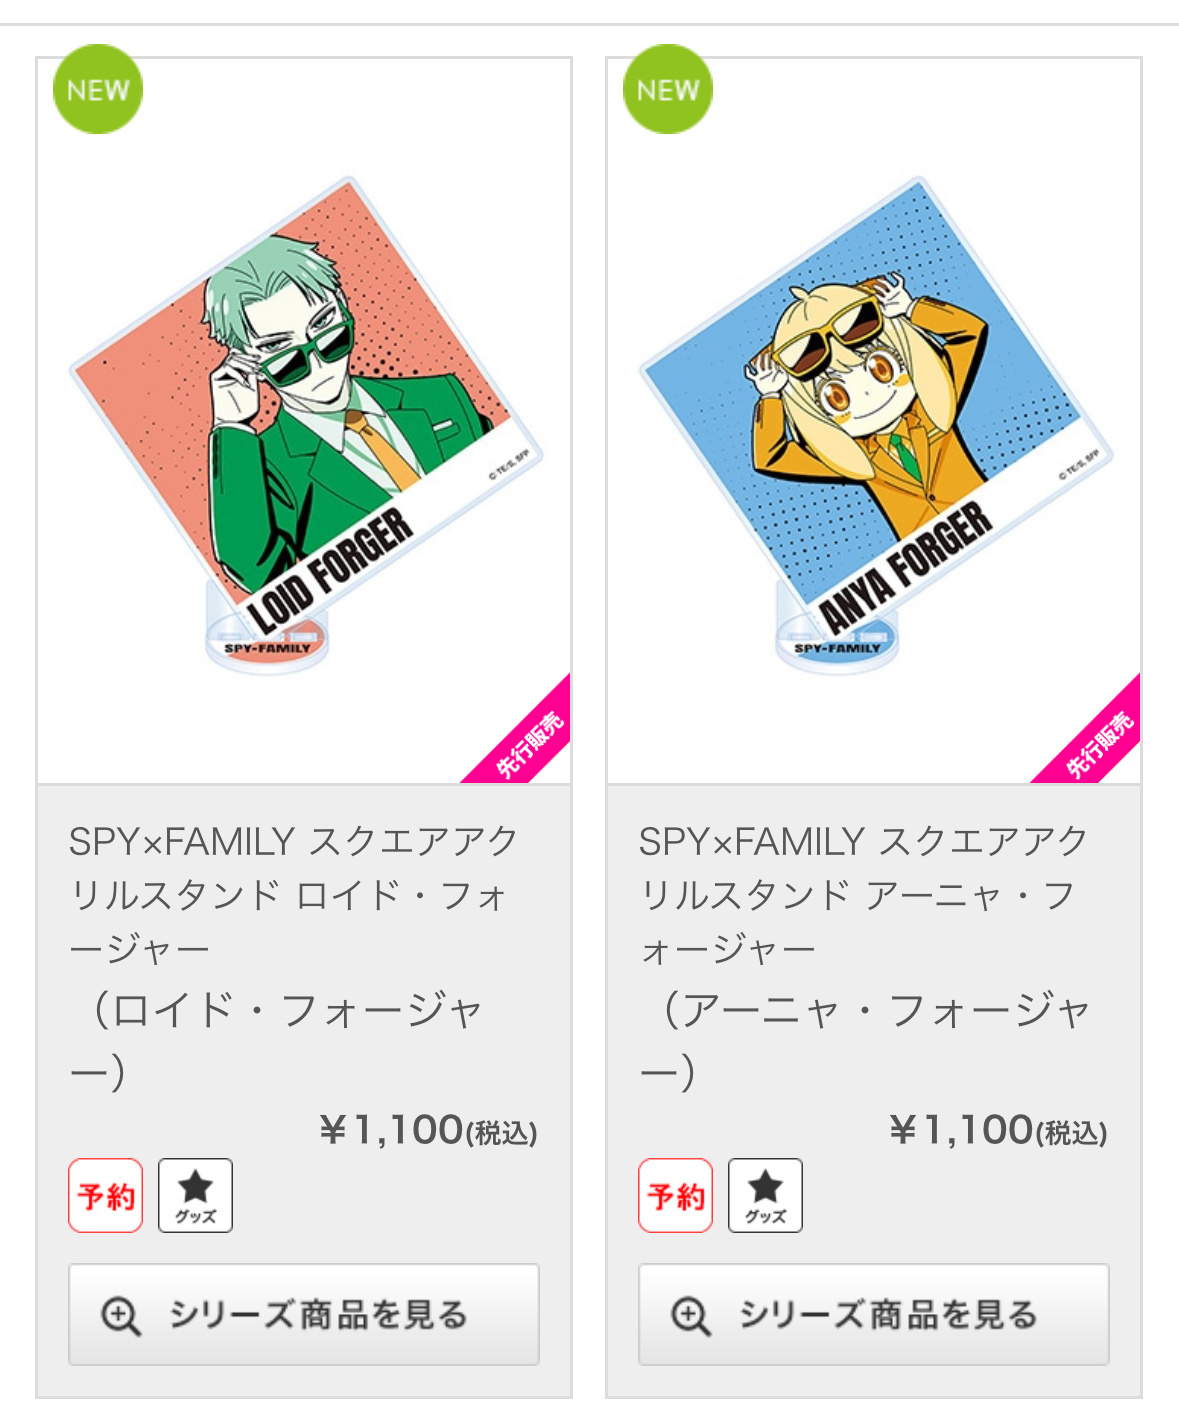Click the NEW badge on Anya Forger product
Viewport: 1179px width, 1425px height.
[668, 89]
